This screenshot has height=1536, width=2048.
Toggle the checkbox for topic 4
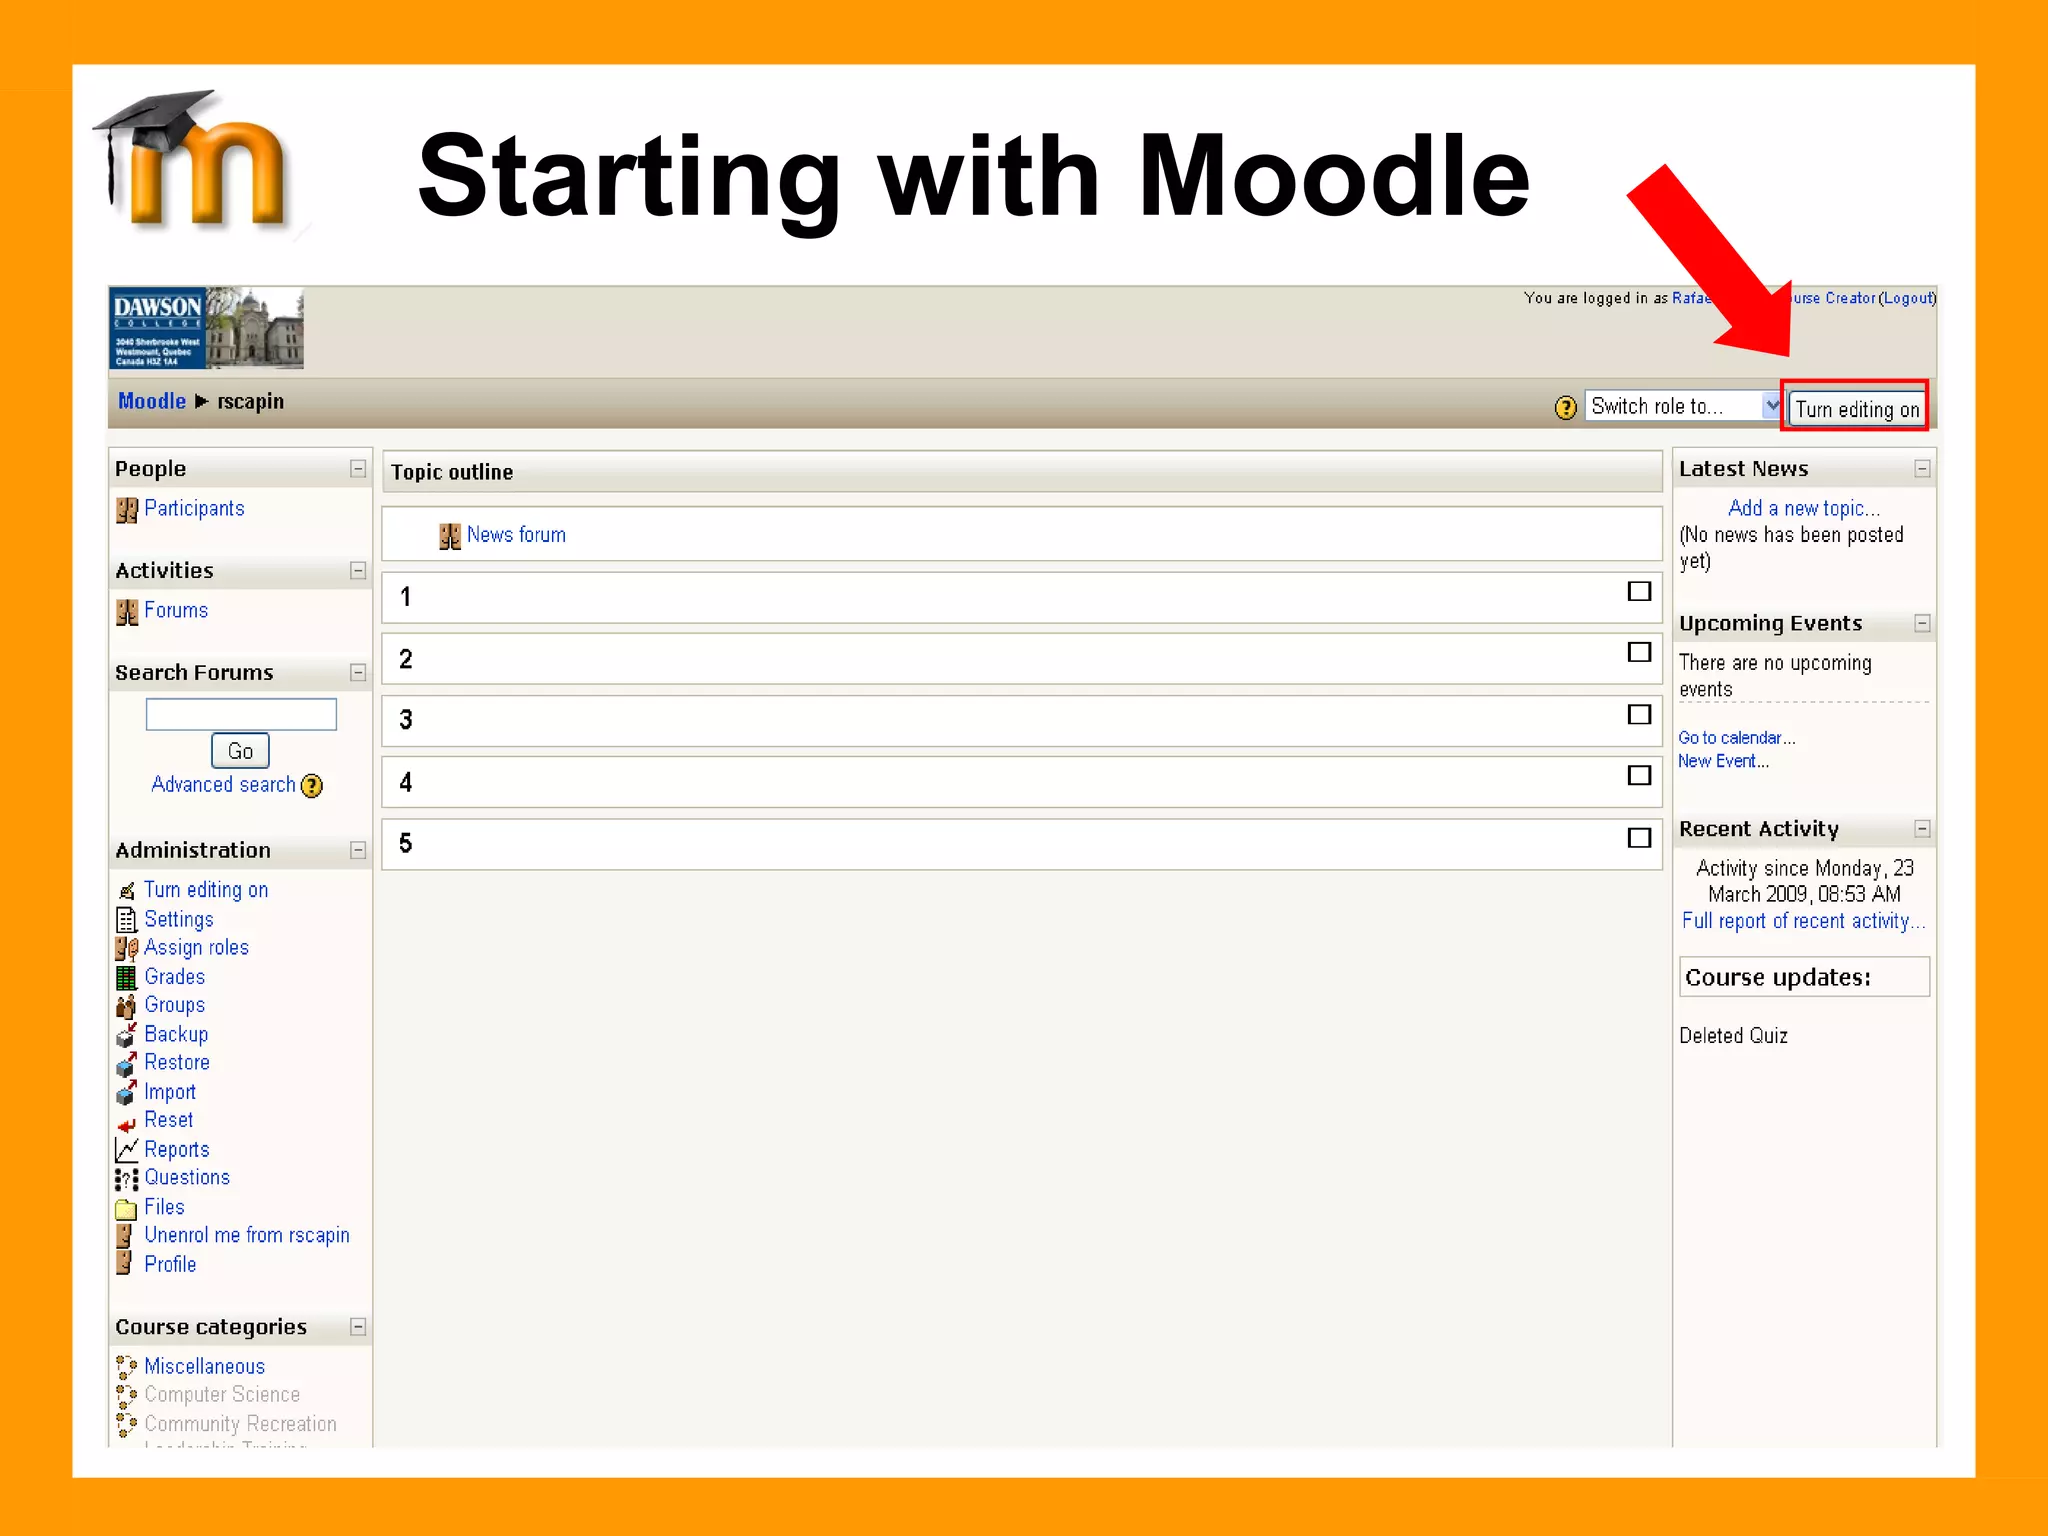point(1639,776)
